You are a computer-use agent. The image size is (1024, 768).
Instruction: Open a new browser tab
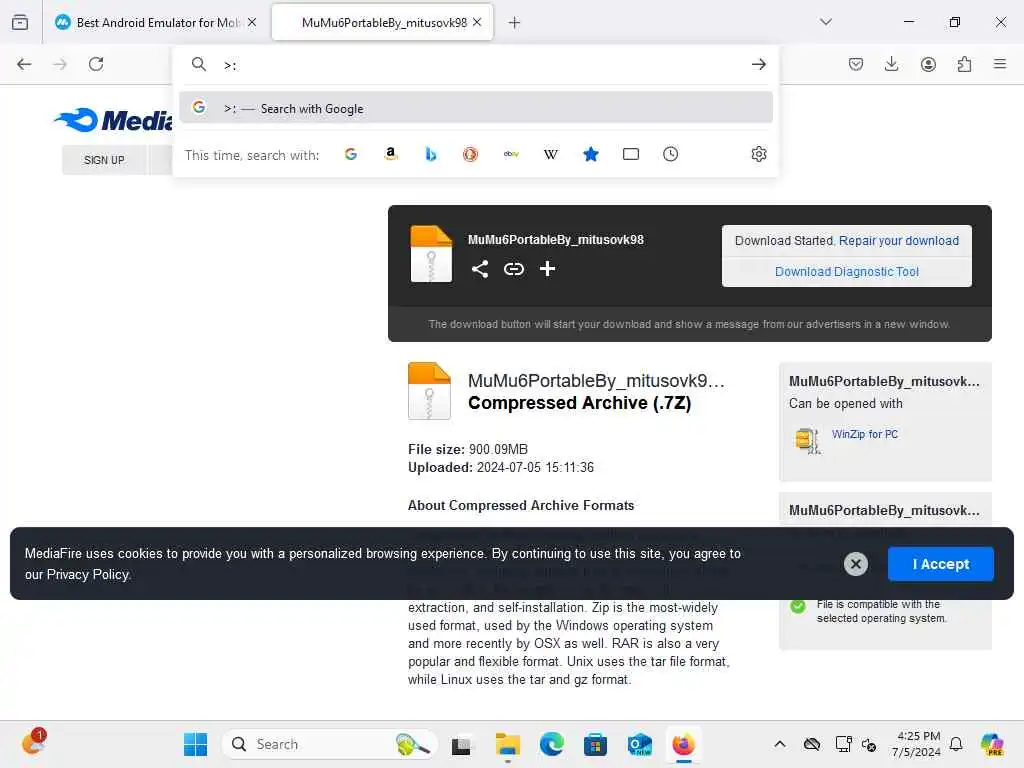click(x=515, y=23)
